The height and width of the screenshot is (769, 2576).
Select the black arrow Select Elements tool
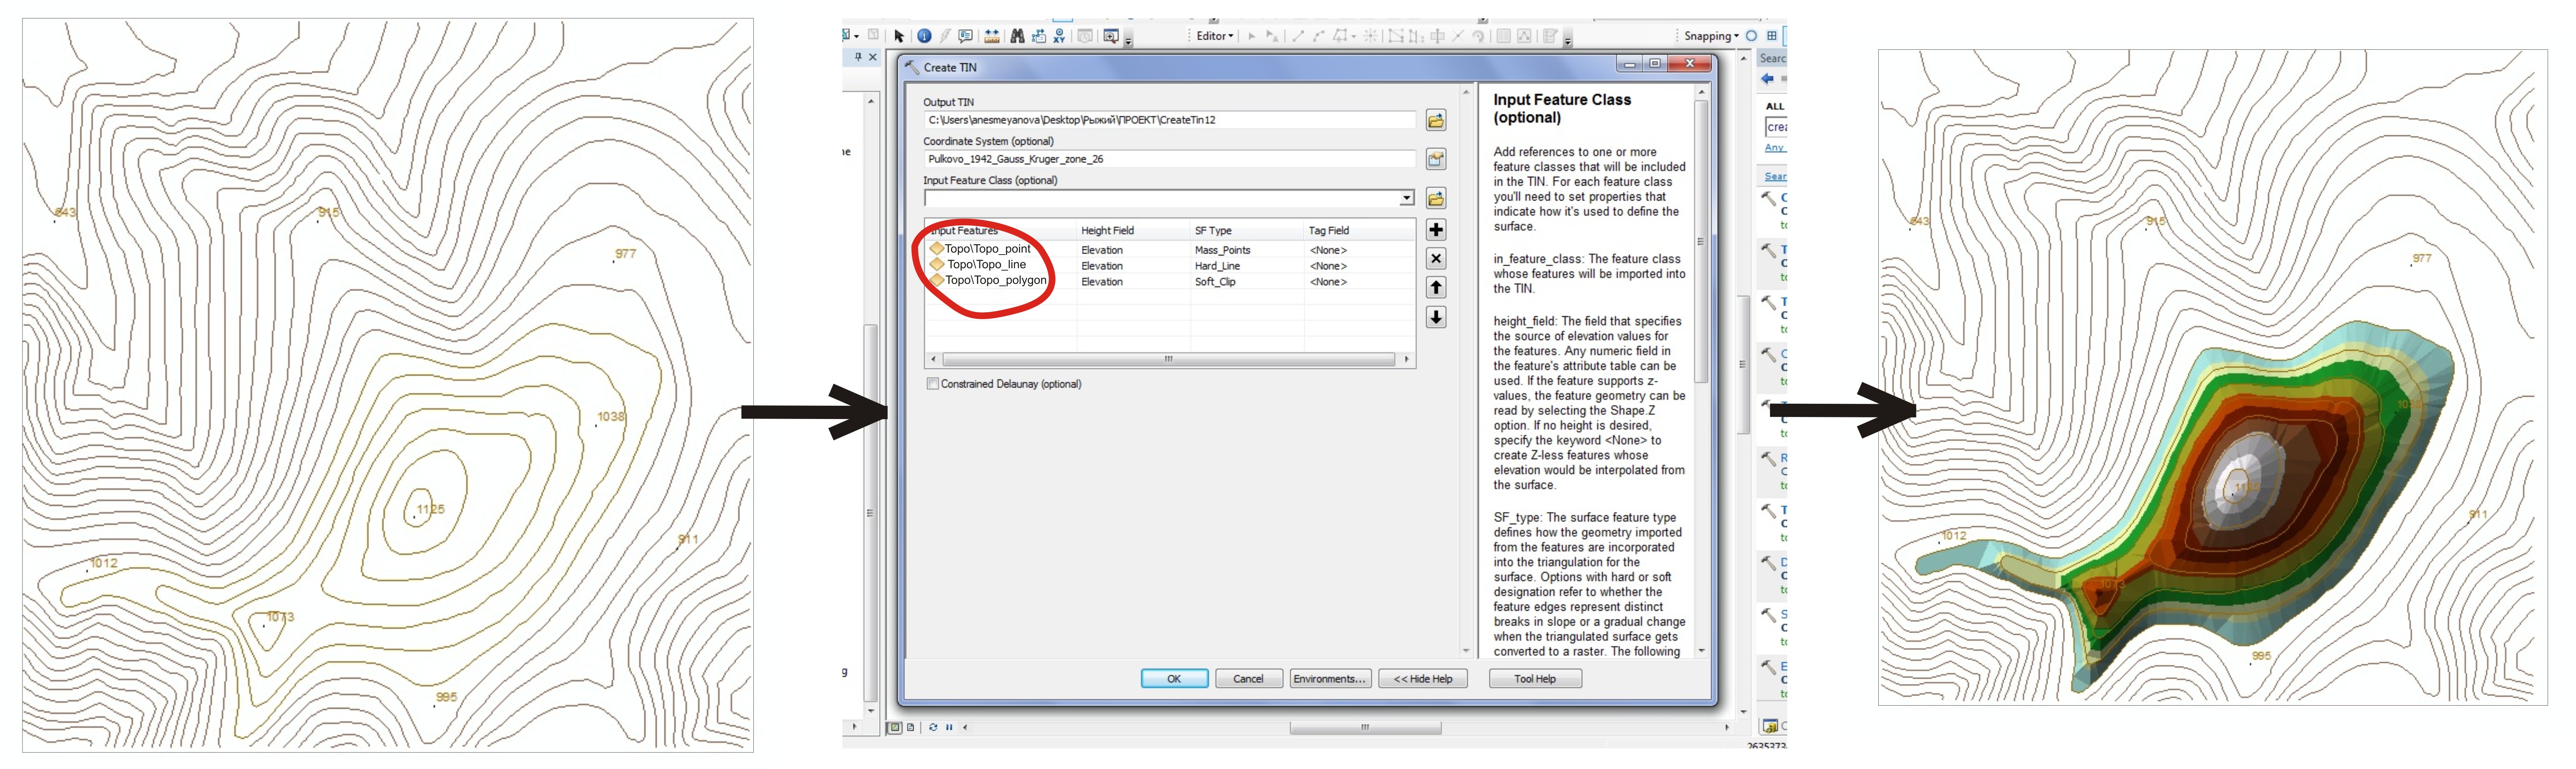899,36
